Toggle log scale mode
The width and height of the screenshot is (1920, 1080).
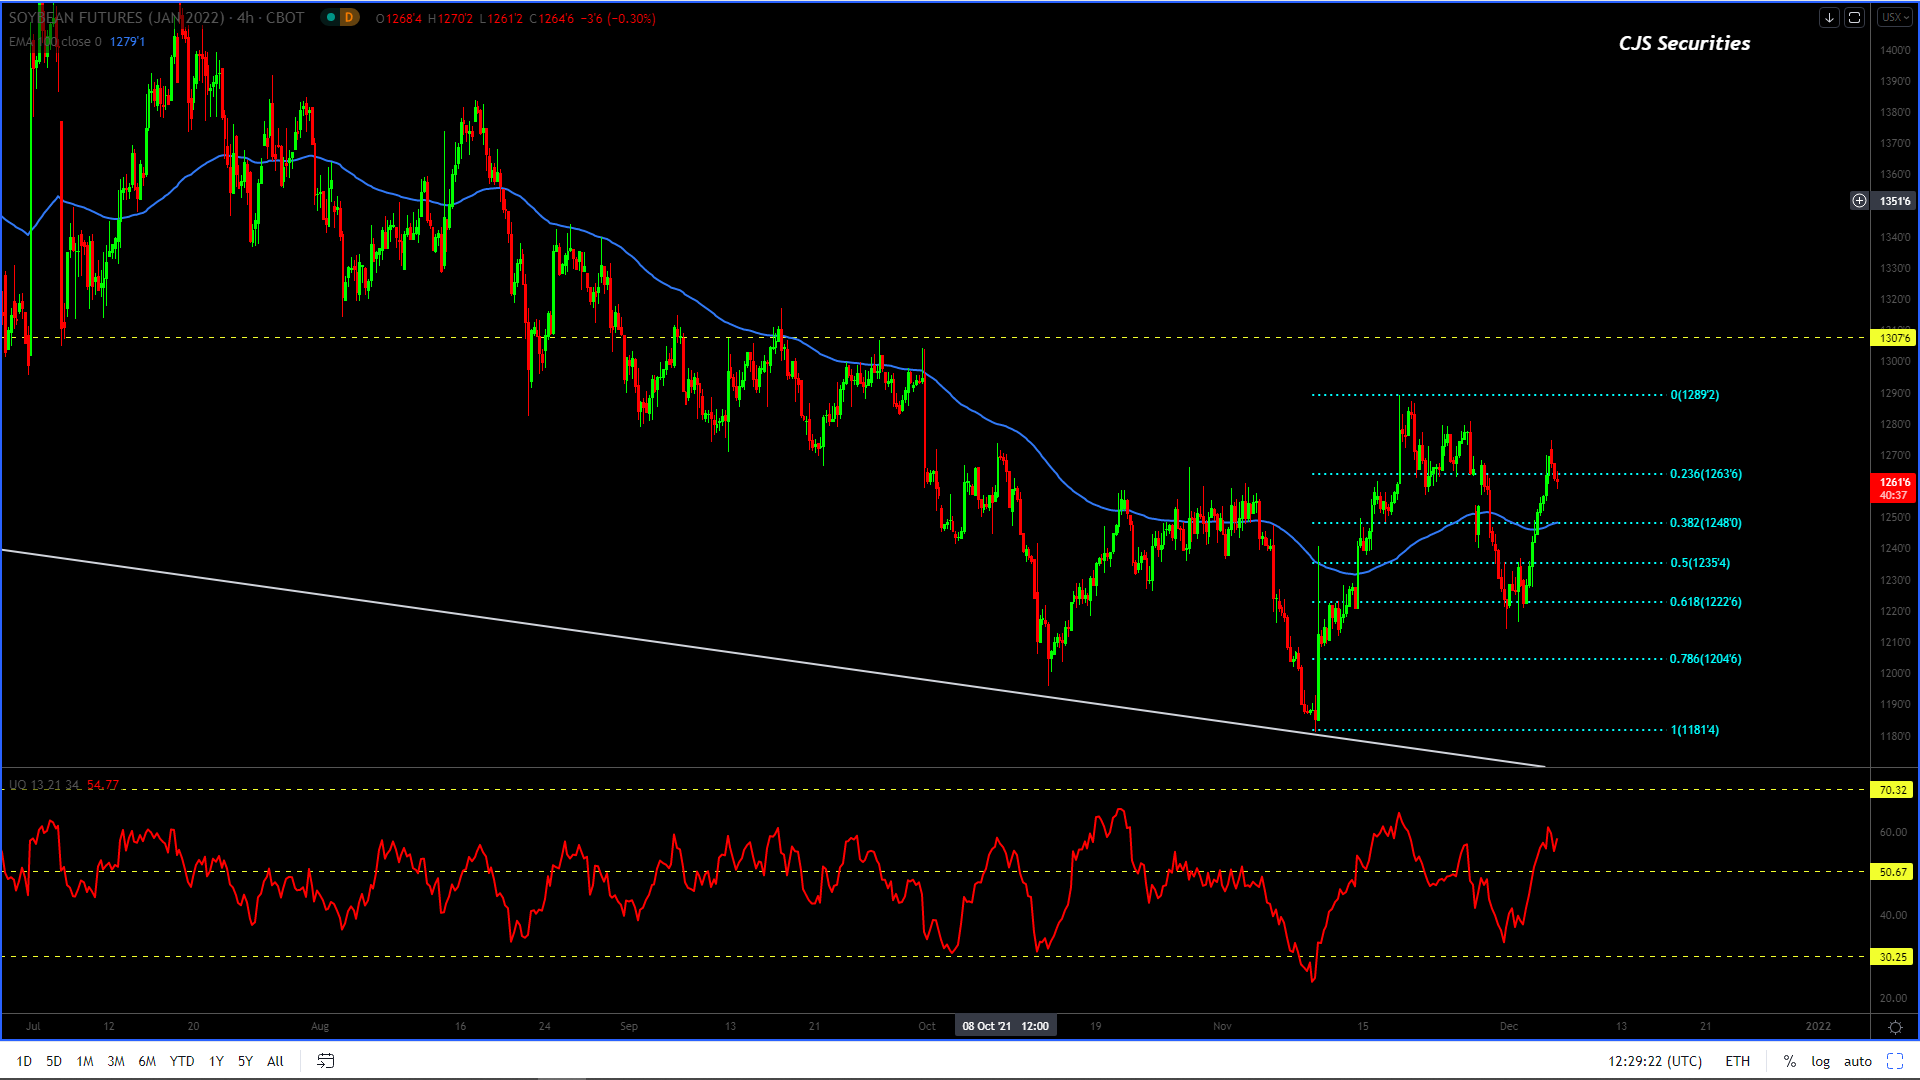[x=1820, y=1061]
